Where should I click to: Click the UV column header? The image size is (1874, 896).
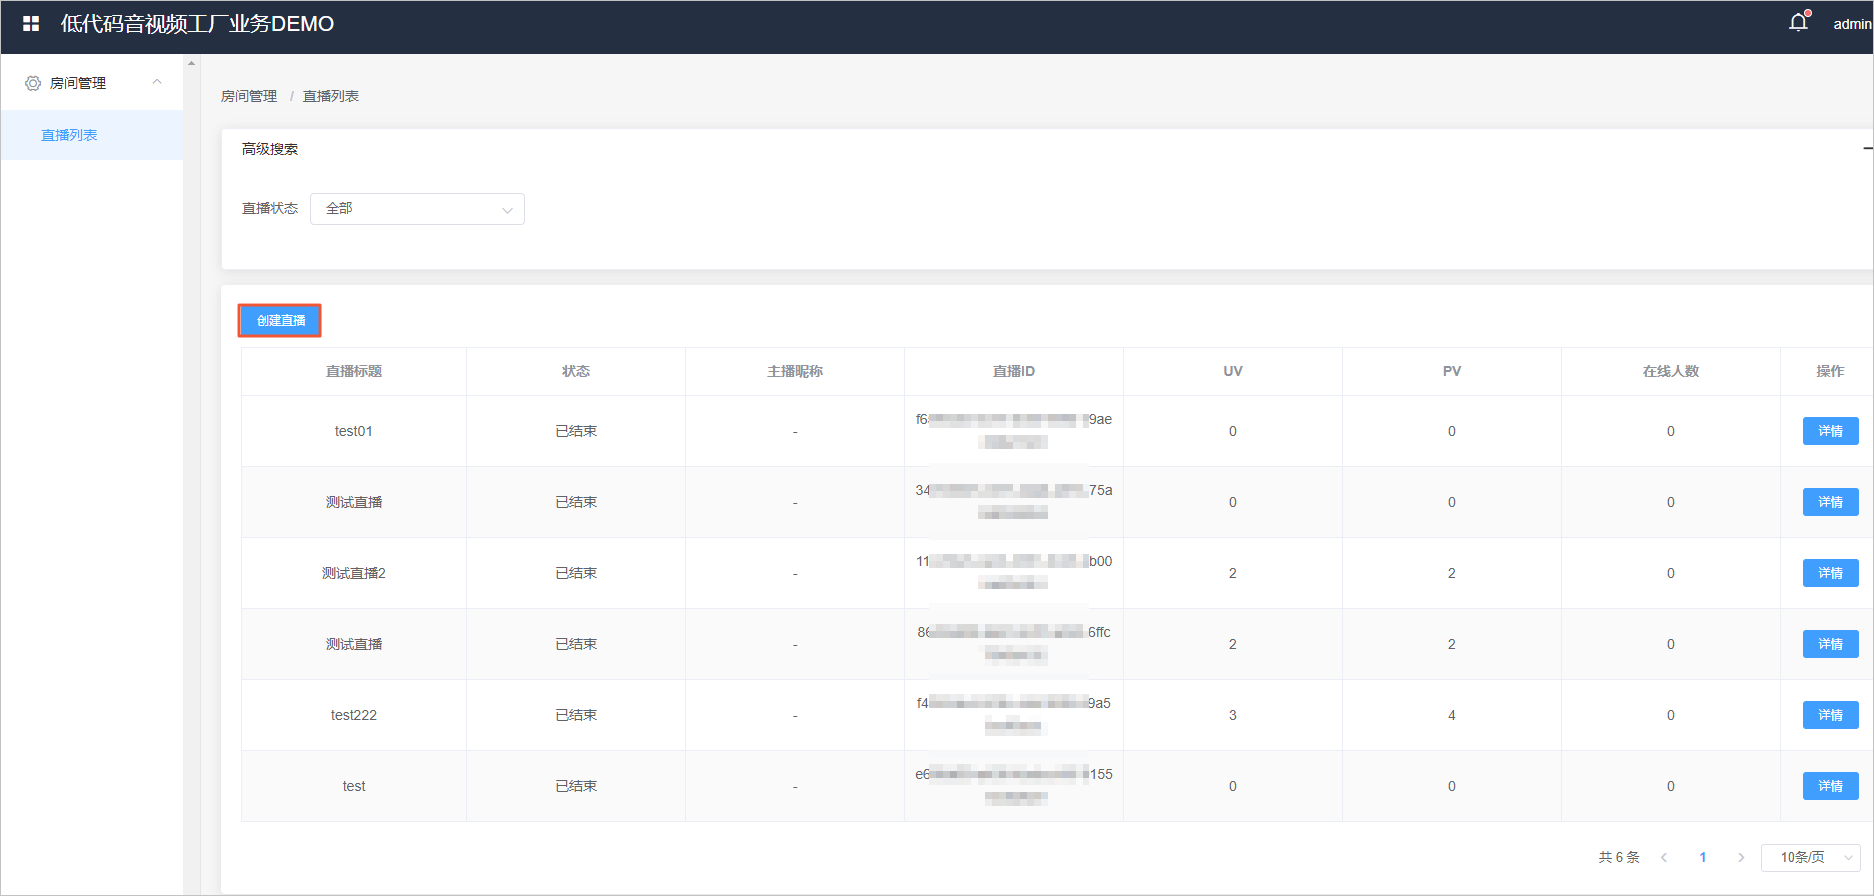[x=1233, y=371]
